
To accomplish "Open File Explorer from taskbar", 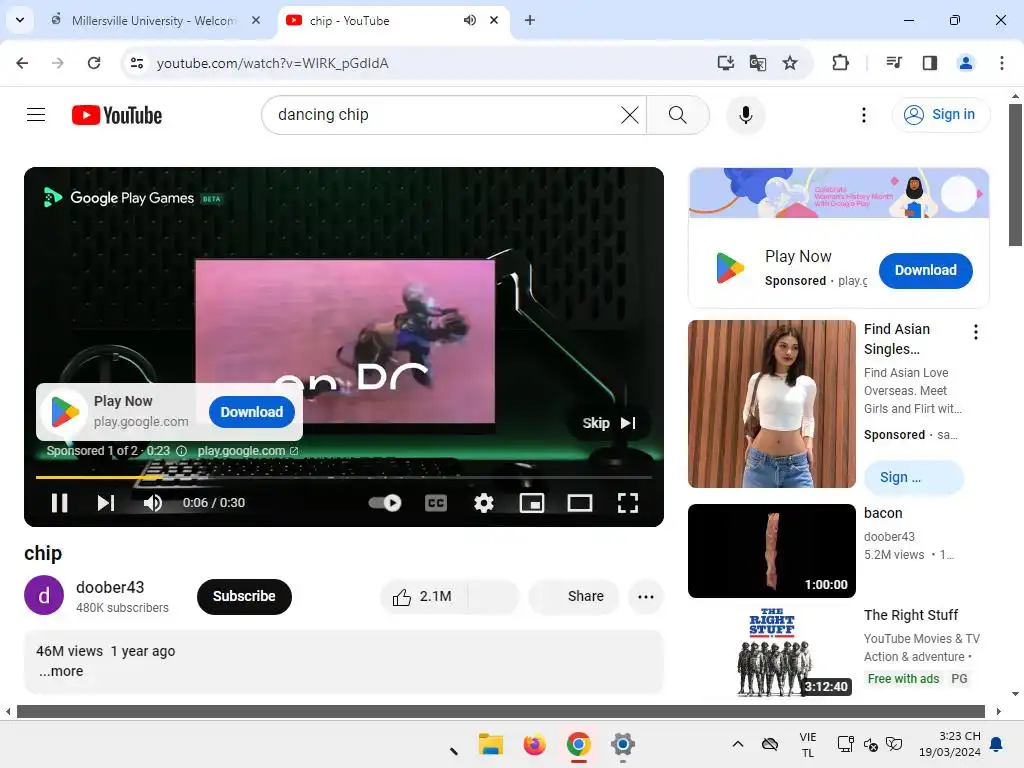I will pyautogui.click(x=490, y=744).
